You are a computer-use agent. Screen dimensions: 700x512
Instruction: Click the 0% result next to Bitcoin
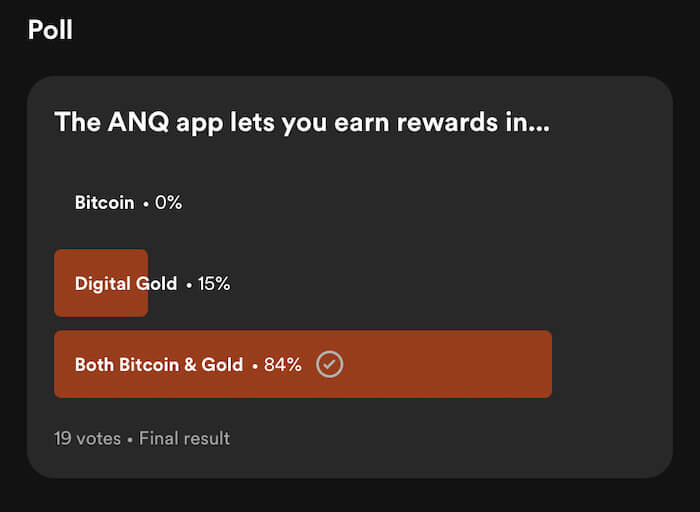(169, 203)
